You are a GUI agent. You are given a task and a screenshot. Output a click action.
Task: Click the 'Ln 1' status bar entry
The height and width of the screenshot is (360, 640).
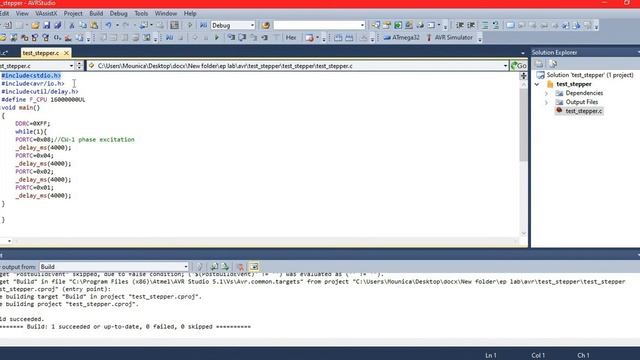491,356
